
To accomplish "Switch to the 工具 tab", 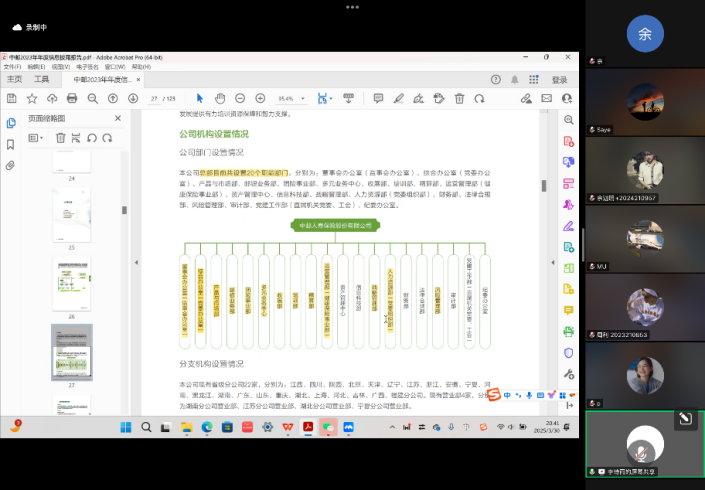I will coord(42,79).
